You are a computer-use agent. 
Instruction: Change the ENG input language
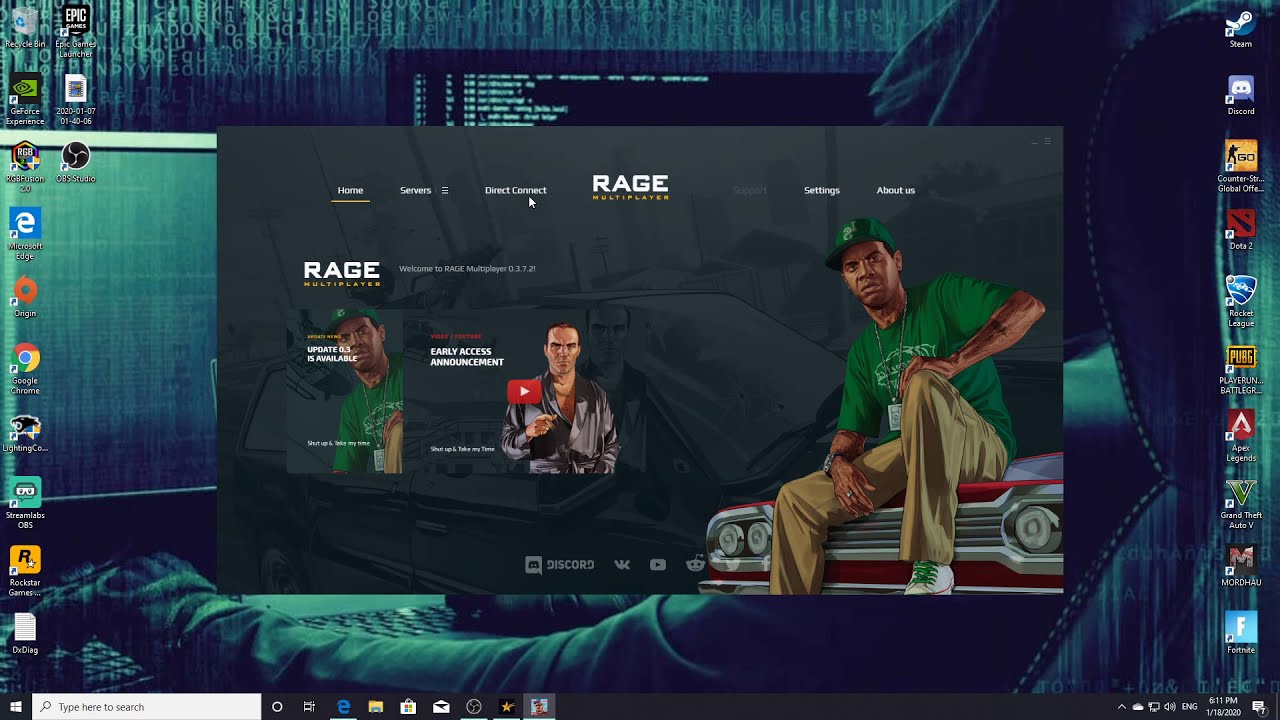1190,707
